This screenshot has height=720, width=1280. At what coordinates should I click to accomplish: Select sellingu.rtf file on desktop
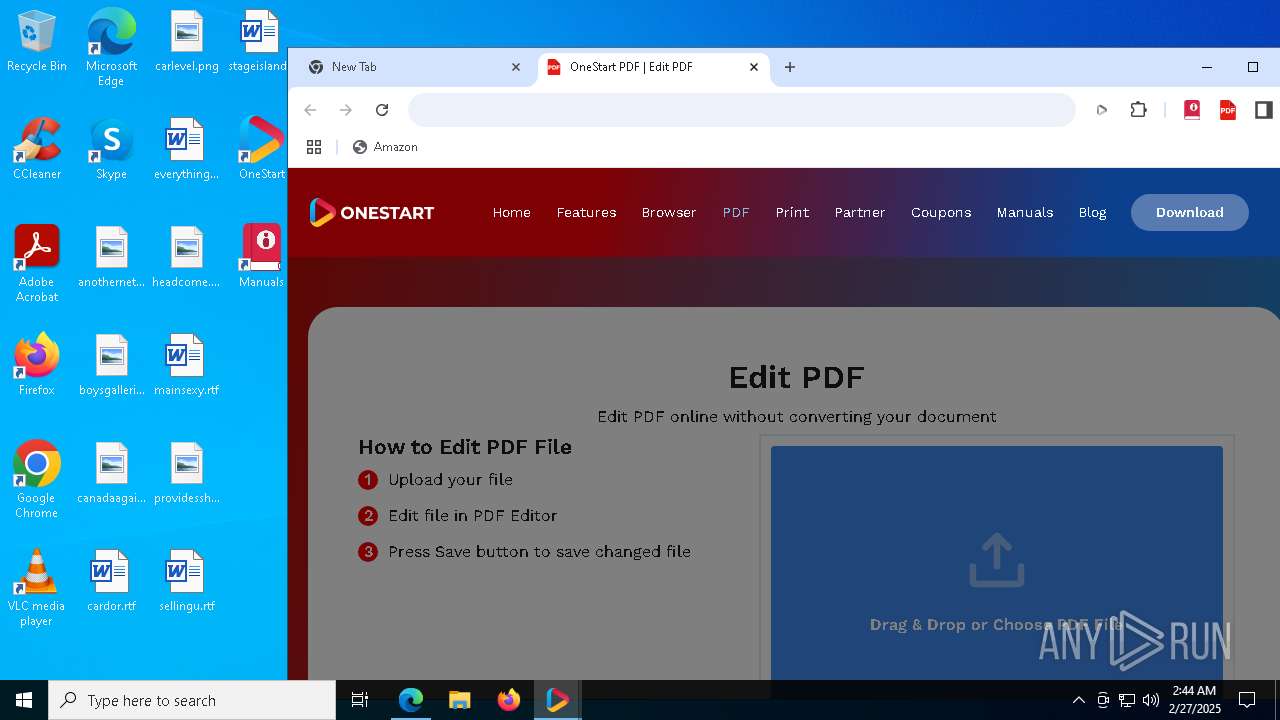(186, 582)
